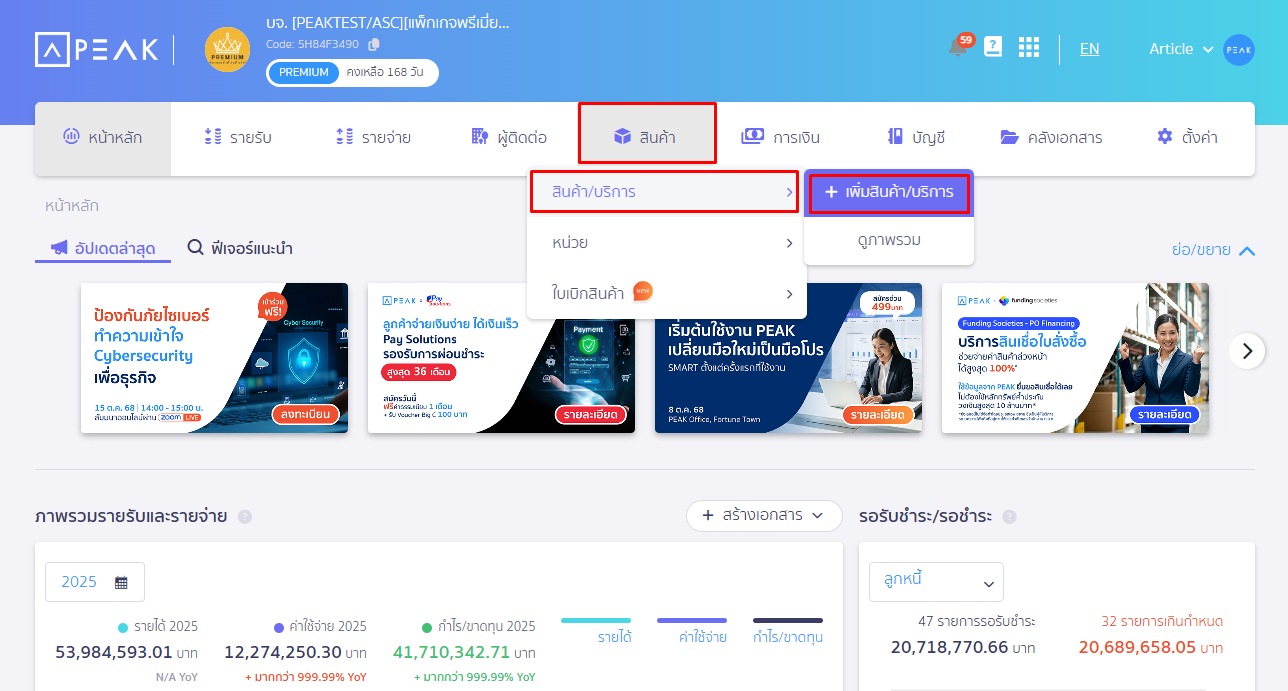Click help icon next to ภาพรวมรายรับและรายจ่าย
Viewport: 1288px width, 691px height.
(x=245, y=517)
